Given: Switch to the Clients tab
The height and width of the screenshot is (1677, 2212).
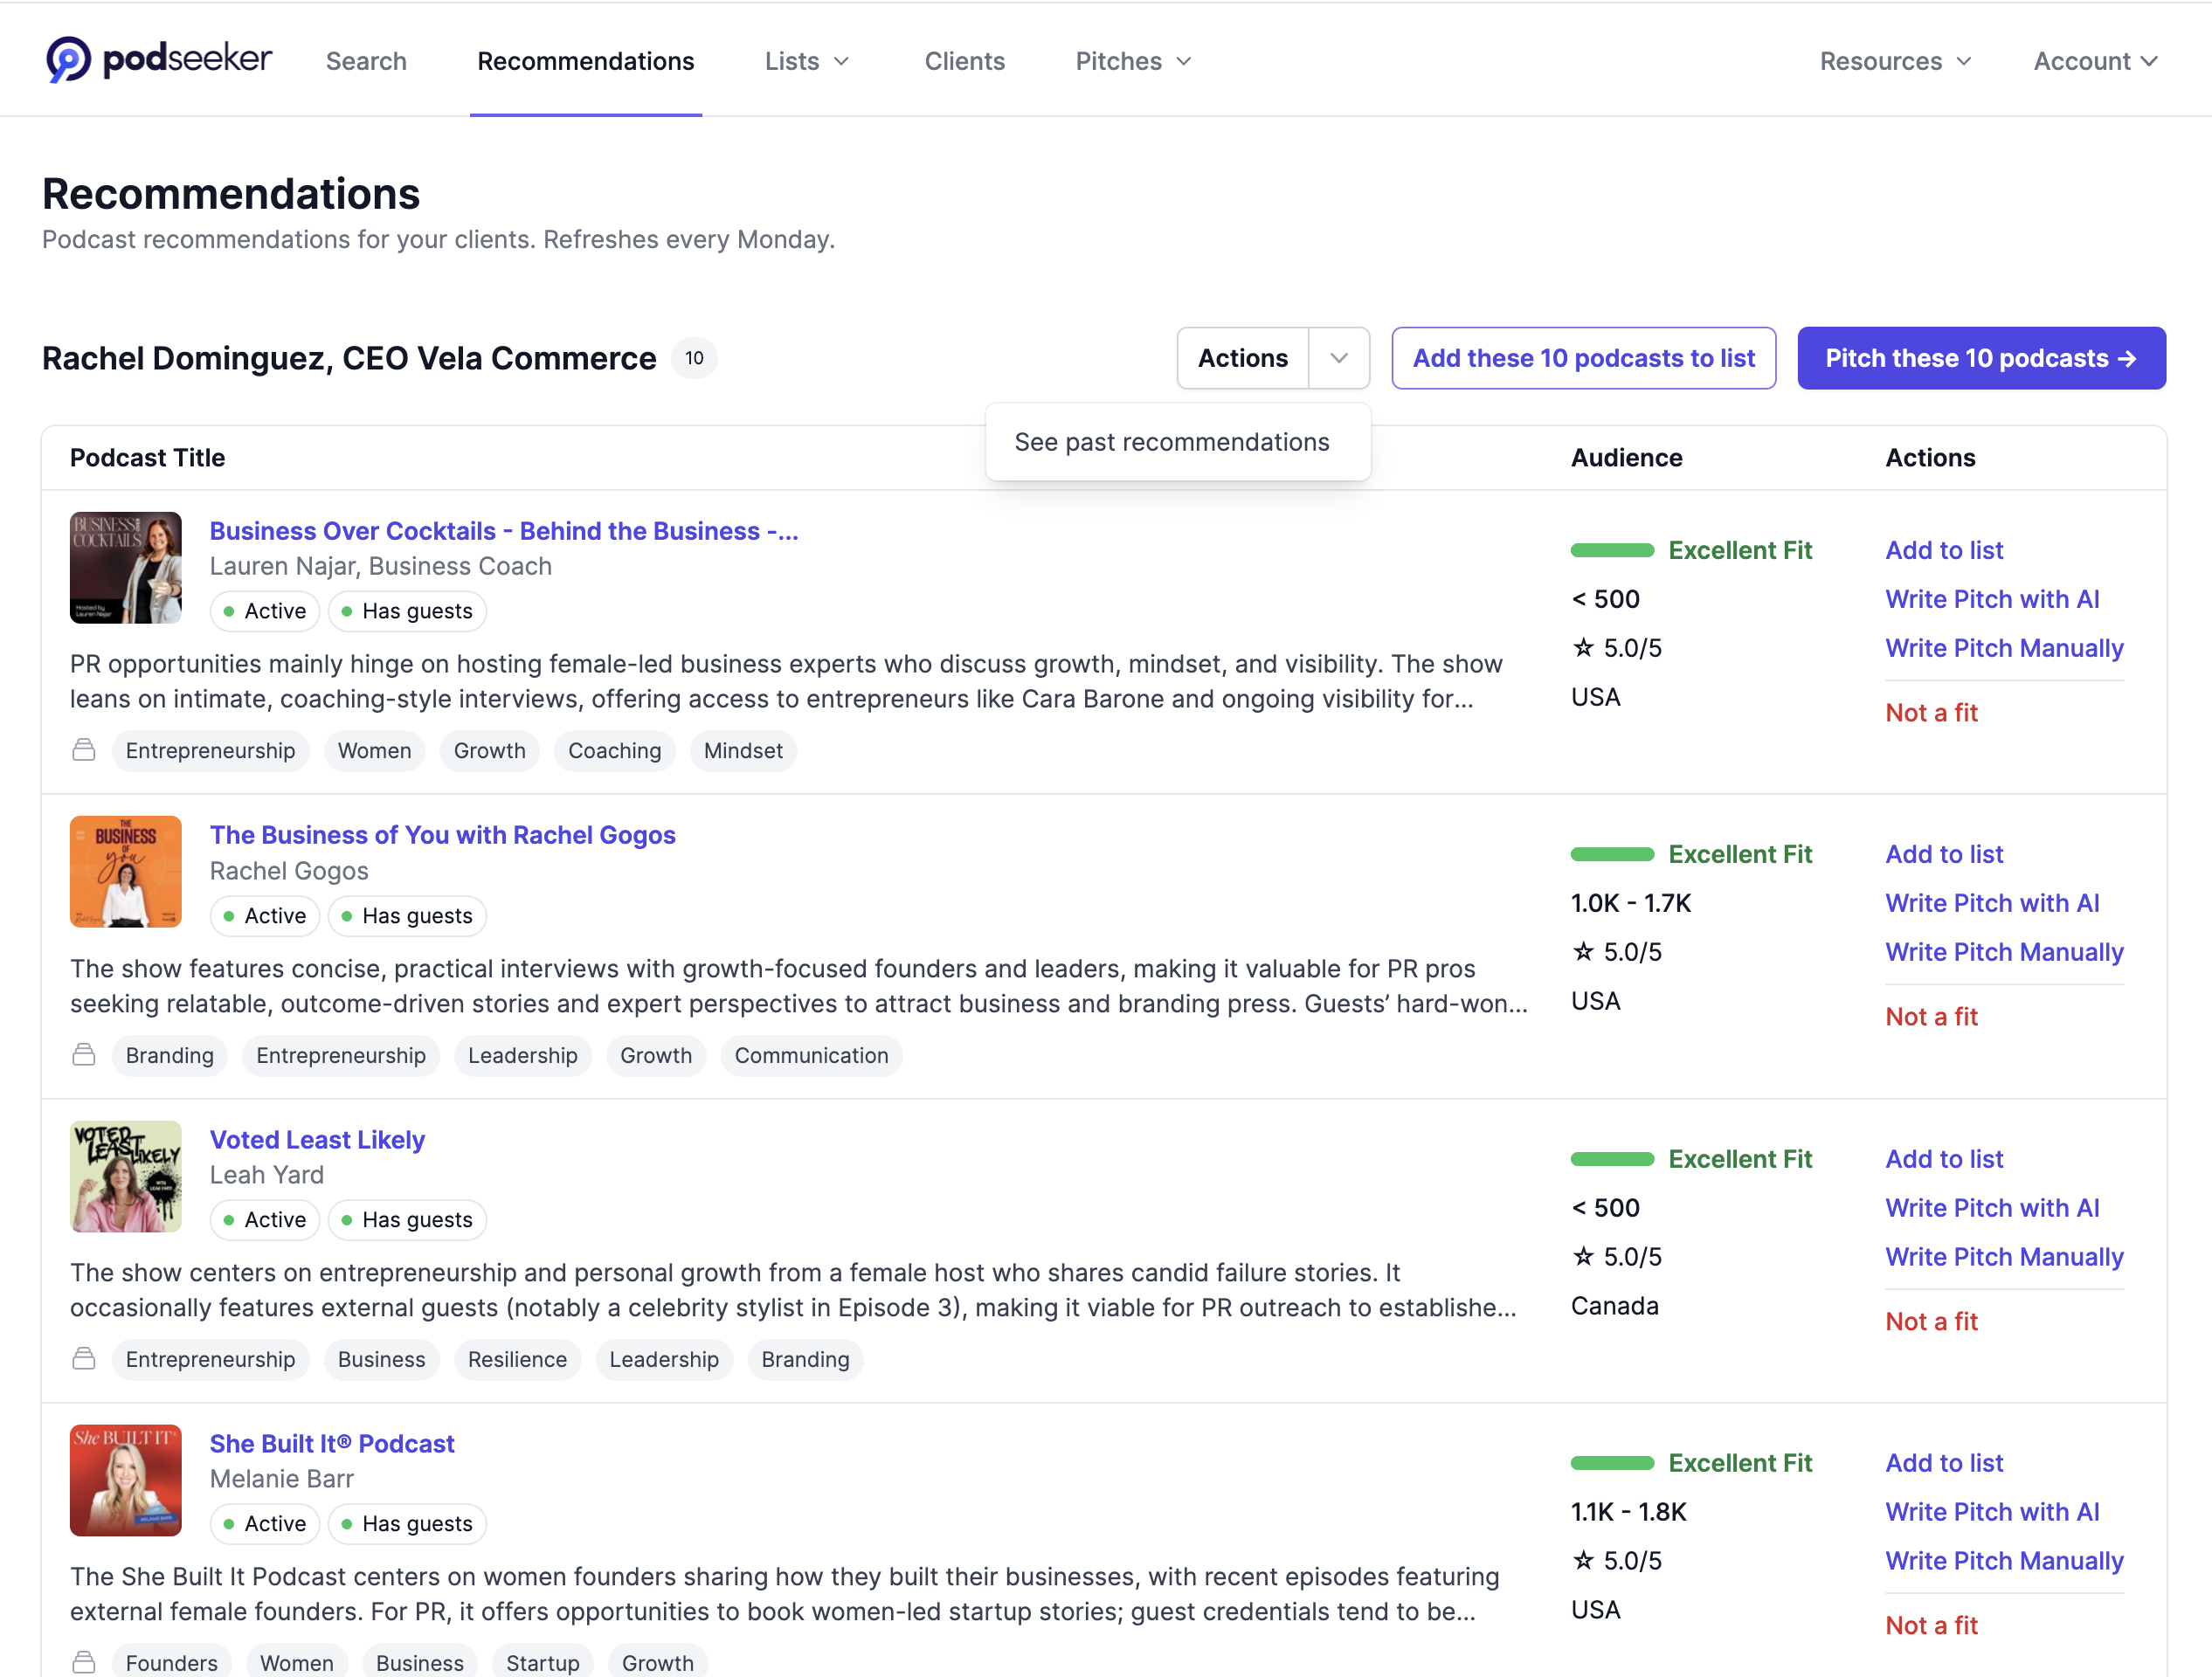Looking at the screenshot, I should [x=964, y=61].
